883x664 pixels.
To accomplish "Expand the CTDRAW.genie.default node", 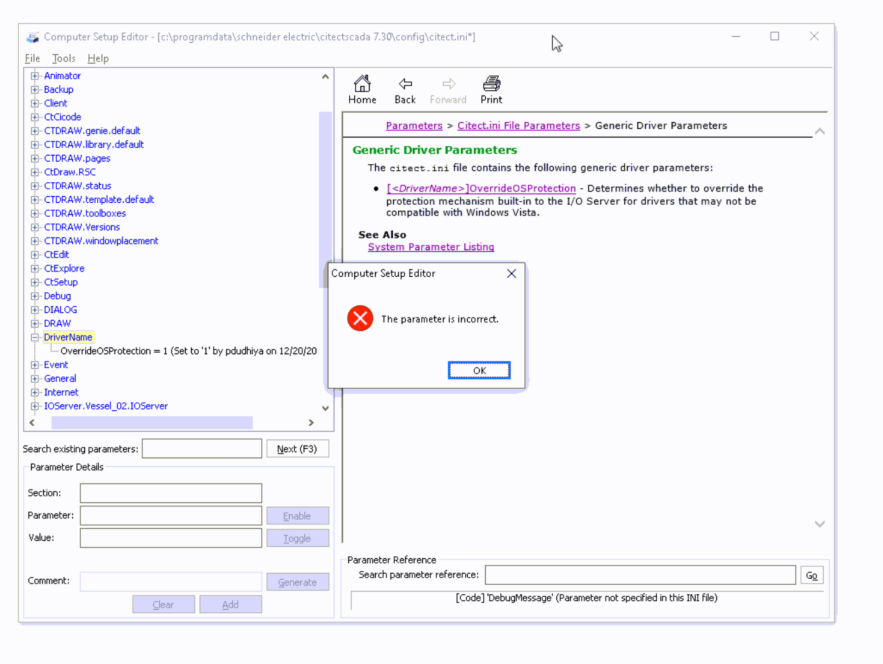I will click(x=35, y=131).
